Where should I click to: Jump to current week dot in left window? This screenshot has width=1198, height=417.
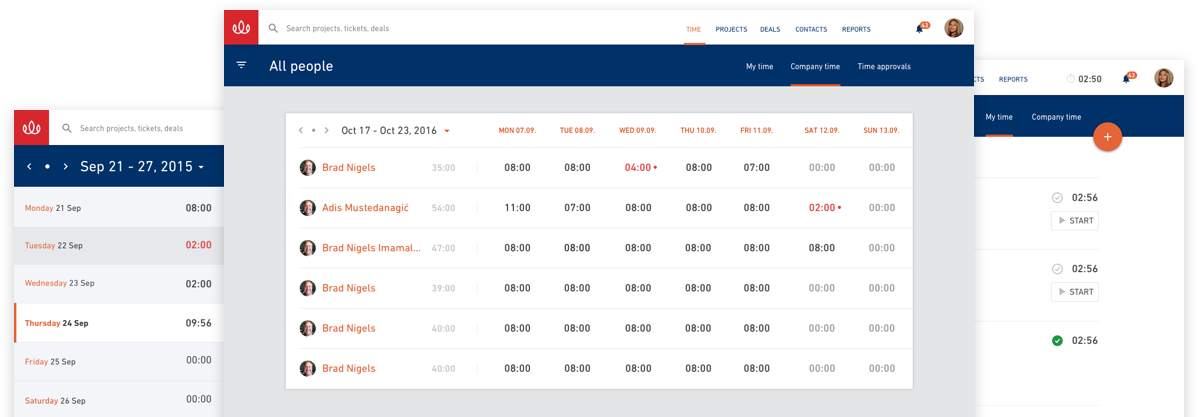point(47,166)
